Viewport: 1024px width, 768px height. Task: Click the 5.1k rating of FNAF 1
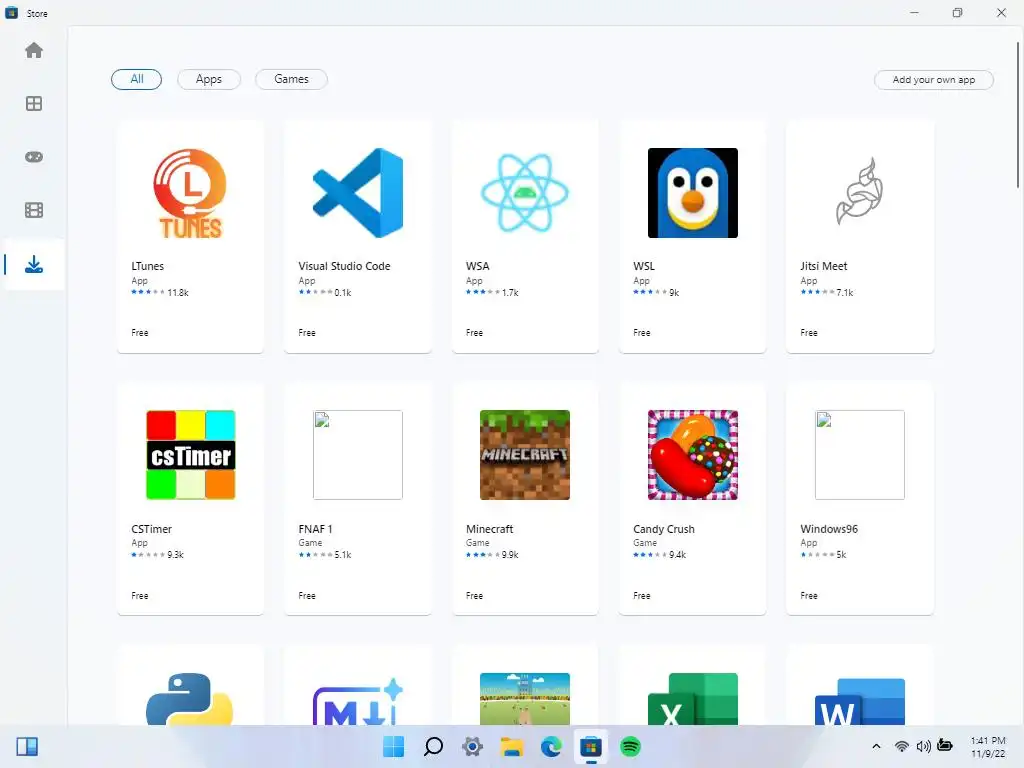click(x=343, y=554)
